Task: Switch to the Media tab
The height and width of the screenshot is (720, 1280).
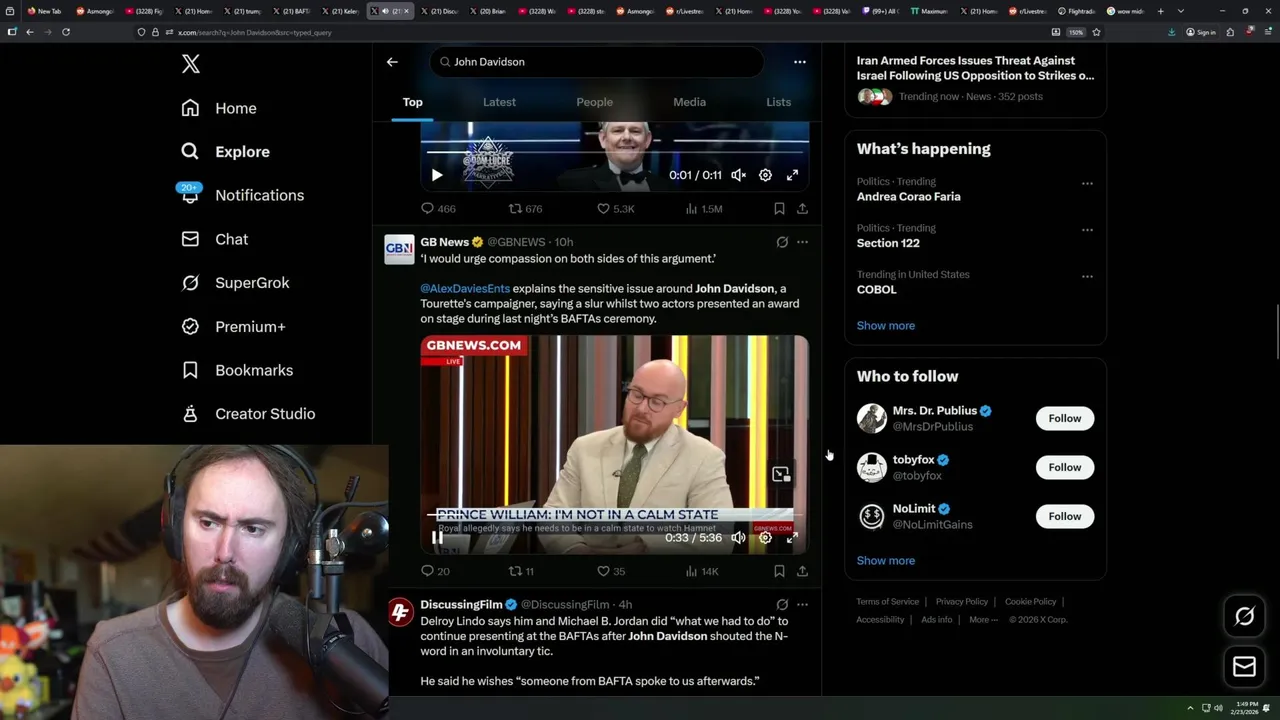Action: click(x=689, y=102)
